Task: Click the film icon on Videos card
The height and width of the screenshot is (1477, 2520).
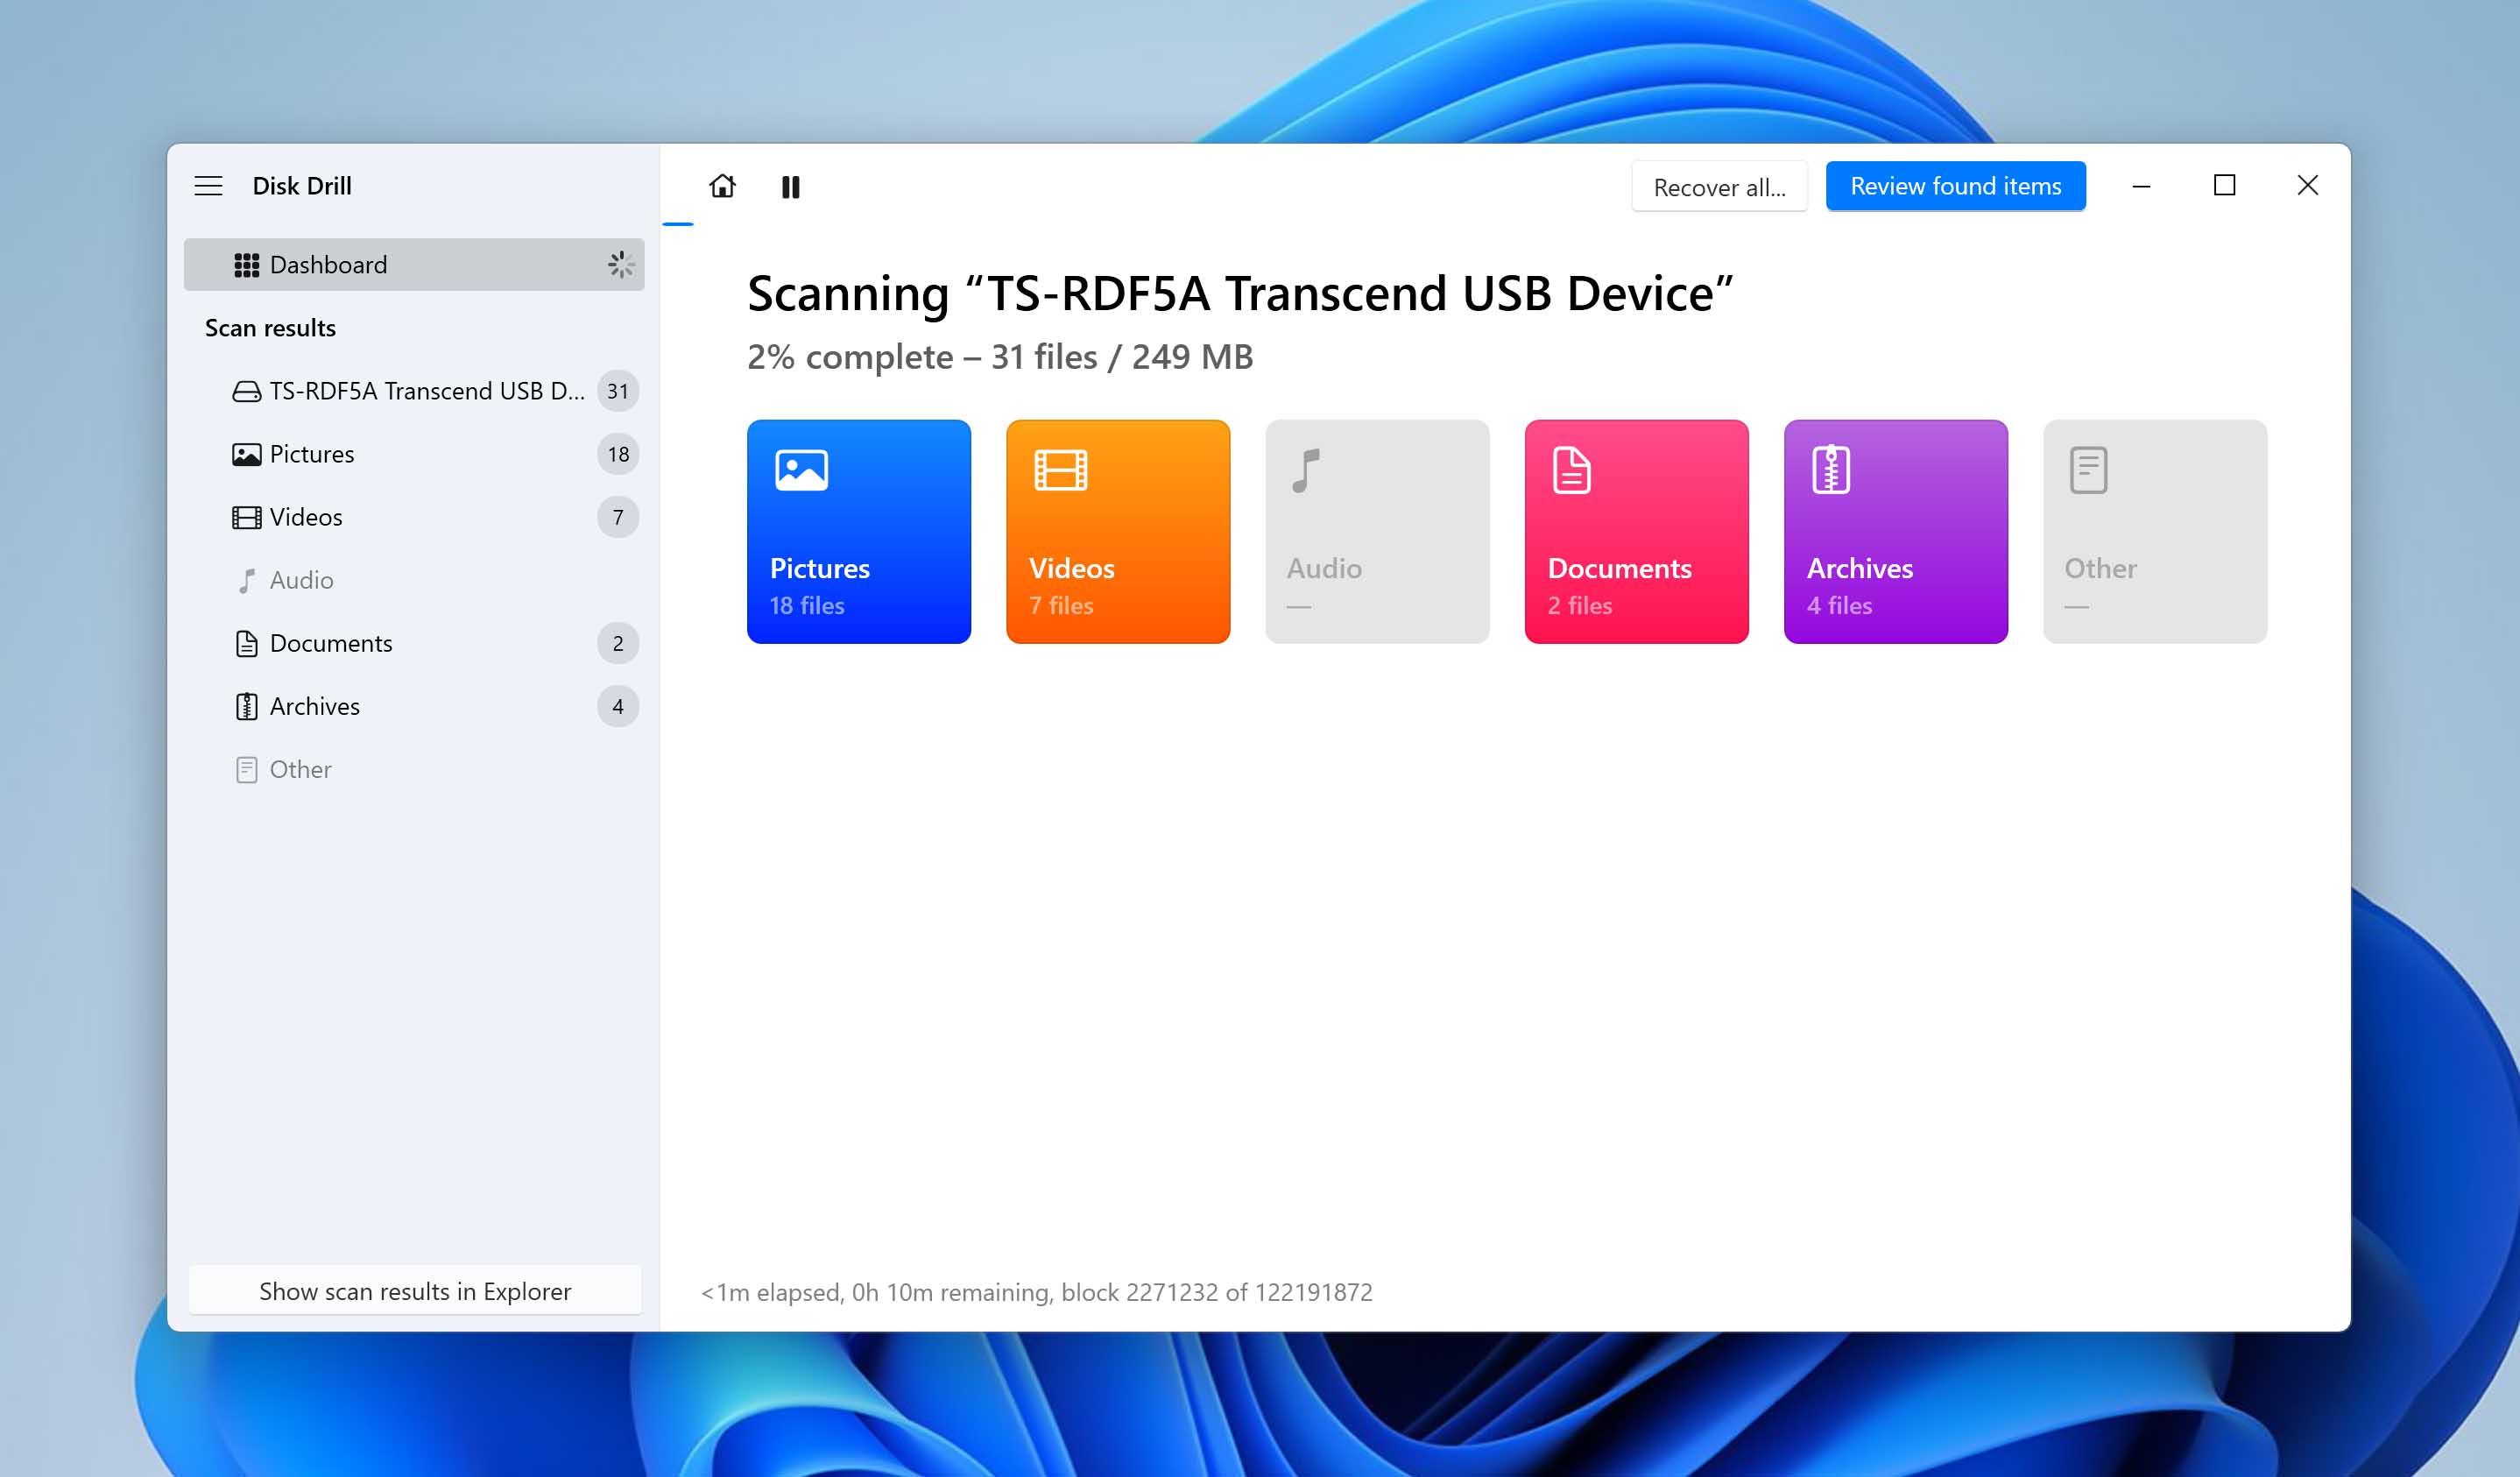Action: coord(1060,470)
